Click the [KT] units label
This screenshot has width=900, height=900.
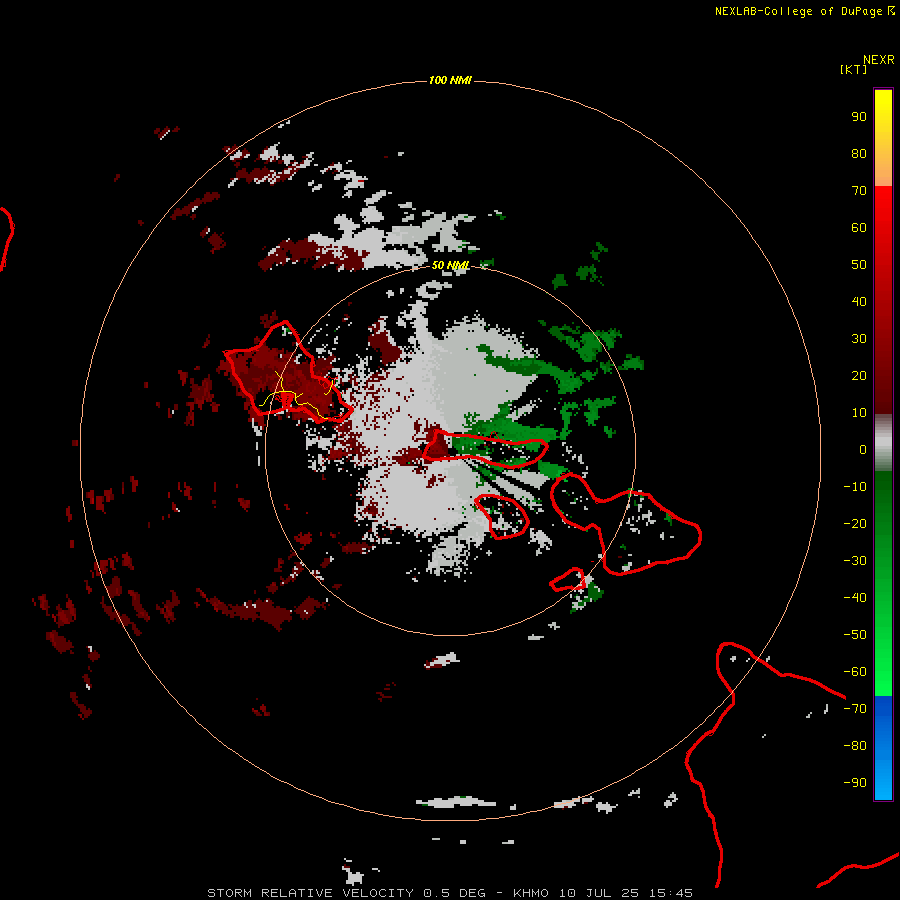point(853,69)
